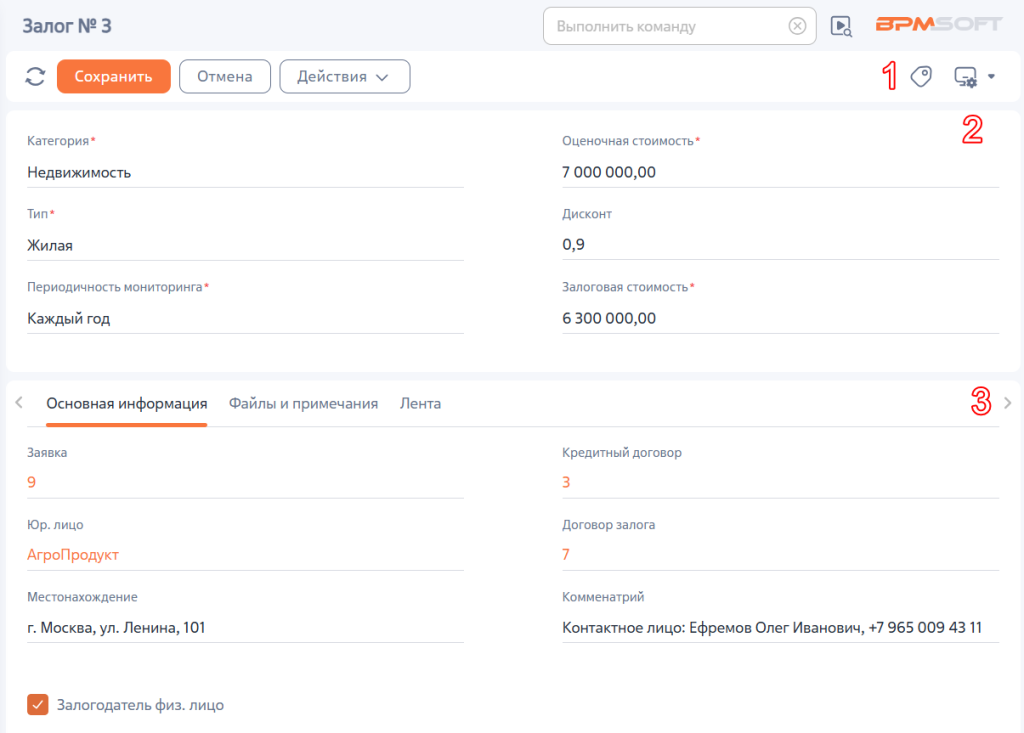Open dropdown arrow next to view settings icon
Screen dimensions: 1024x733
[991, 76]
